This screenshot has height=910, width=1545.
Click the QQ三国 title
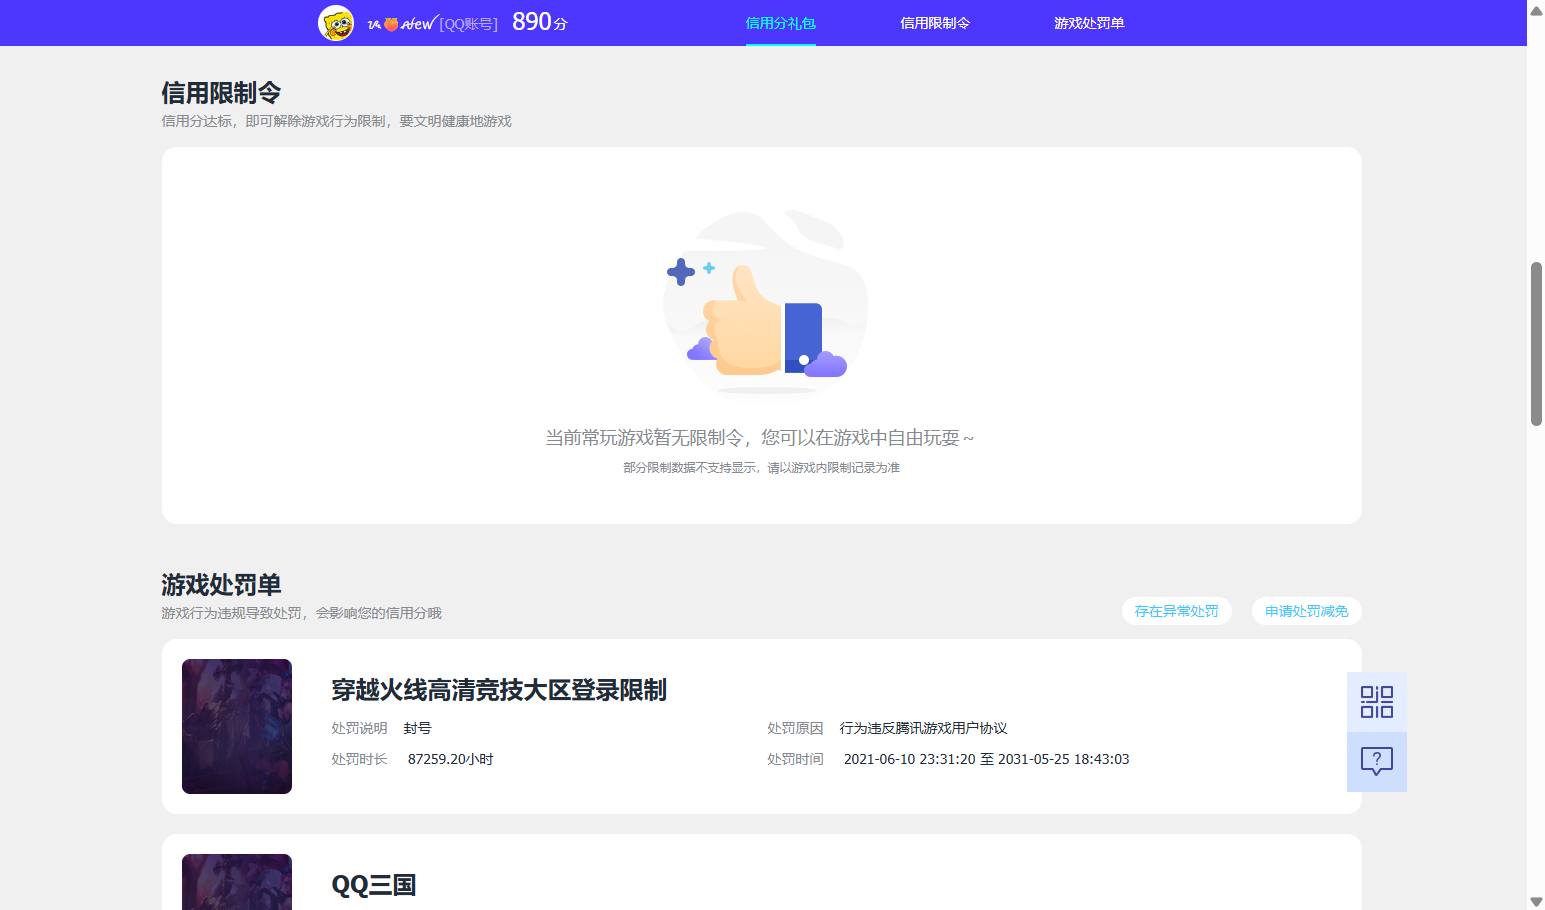373,885
